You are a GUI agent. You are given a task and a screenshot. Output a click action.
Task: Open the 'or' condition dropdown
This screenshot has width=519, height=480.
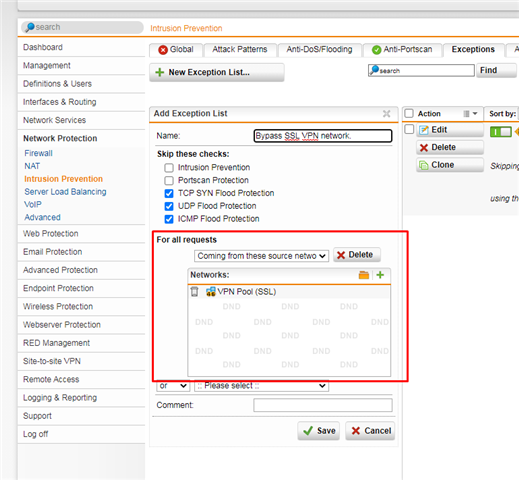point(173,386)
